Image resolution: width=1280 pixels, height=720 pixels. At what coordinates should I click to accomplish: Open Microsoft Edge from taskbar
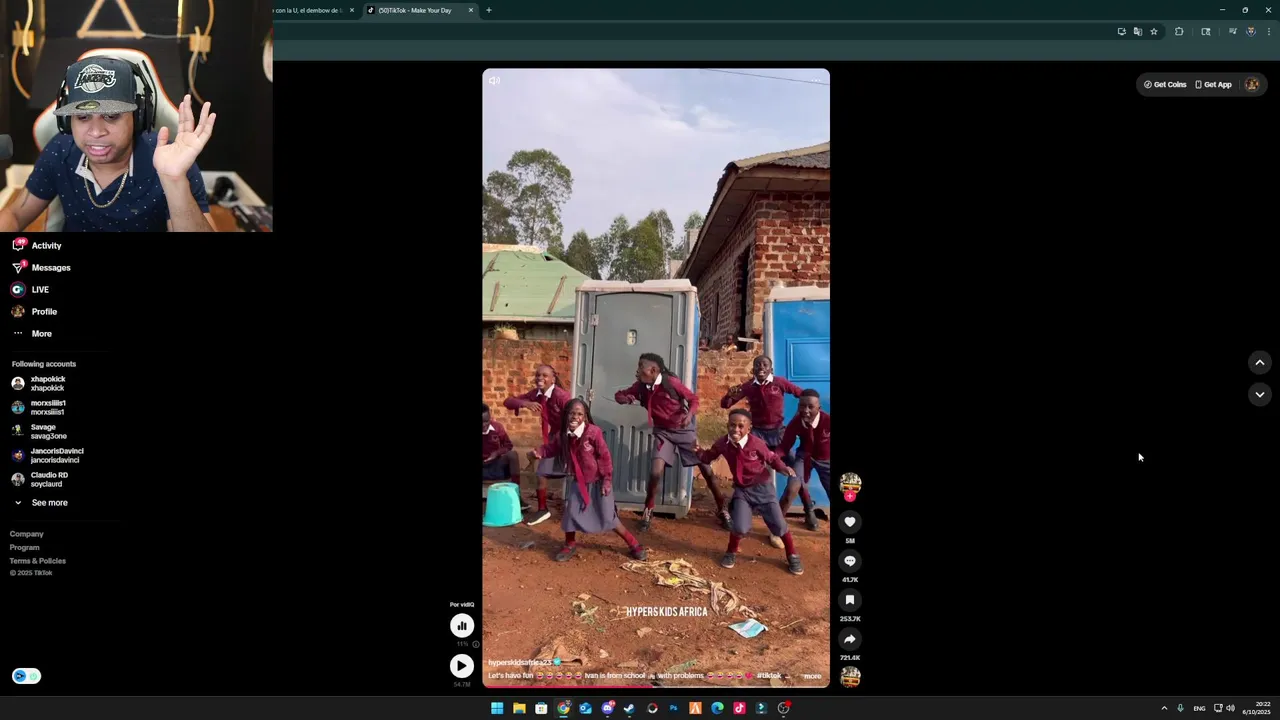[717, 708]
